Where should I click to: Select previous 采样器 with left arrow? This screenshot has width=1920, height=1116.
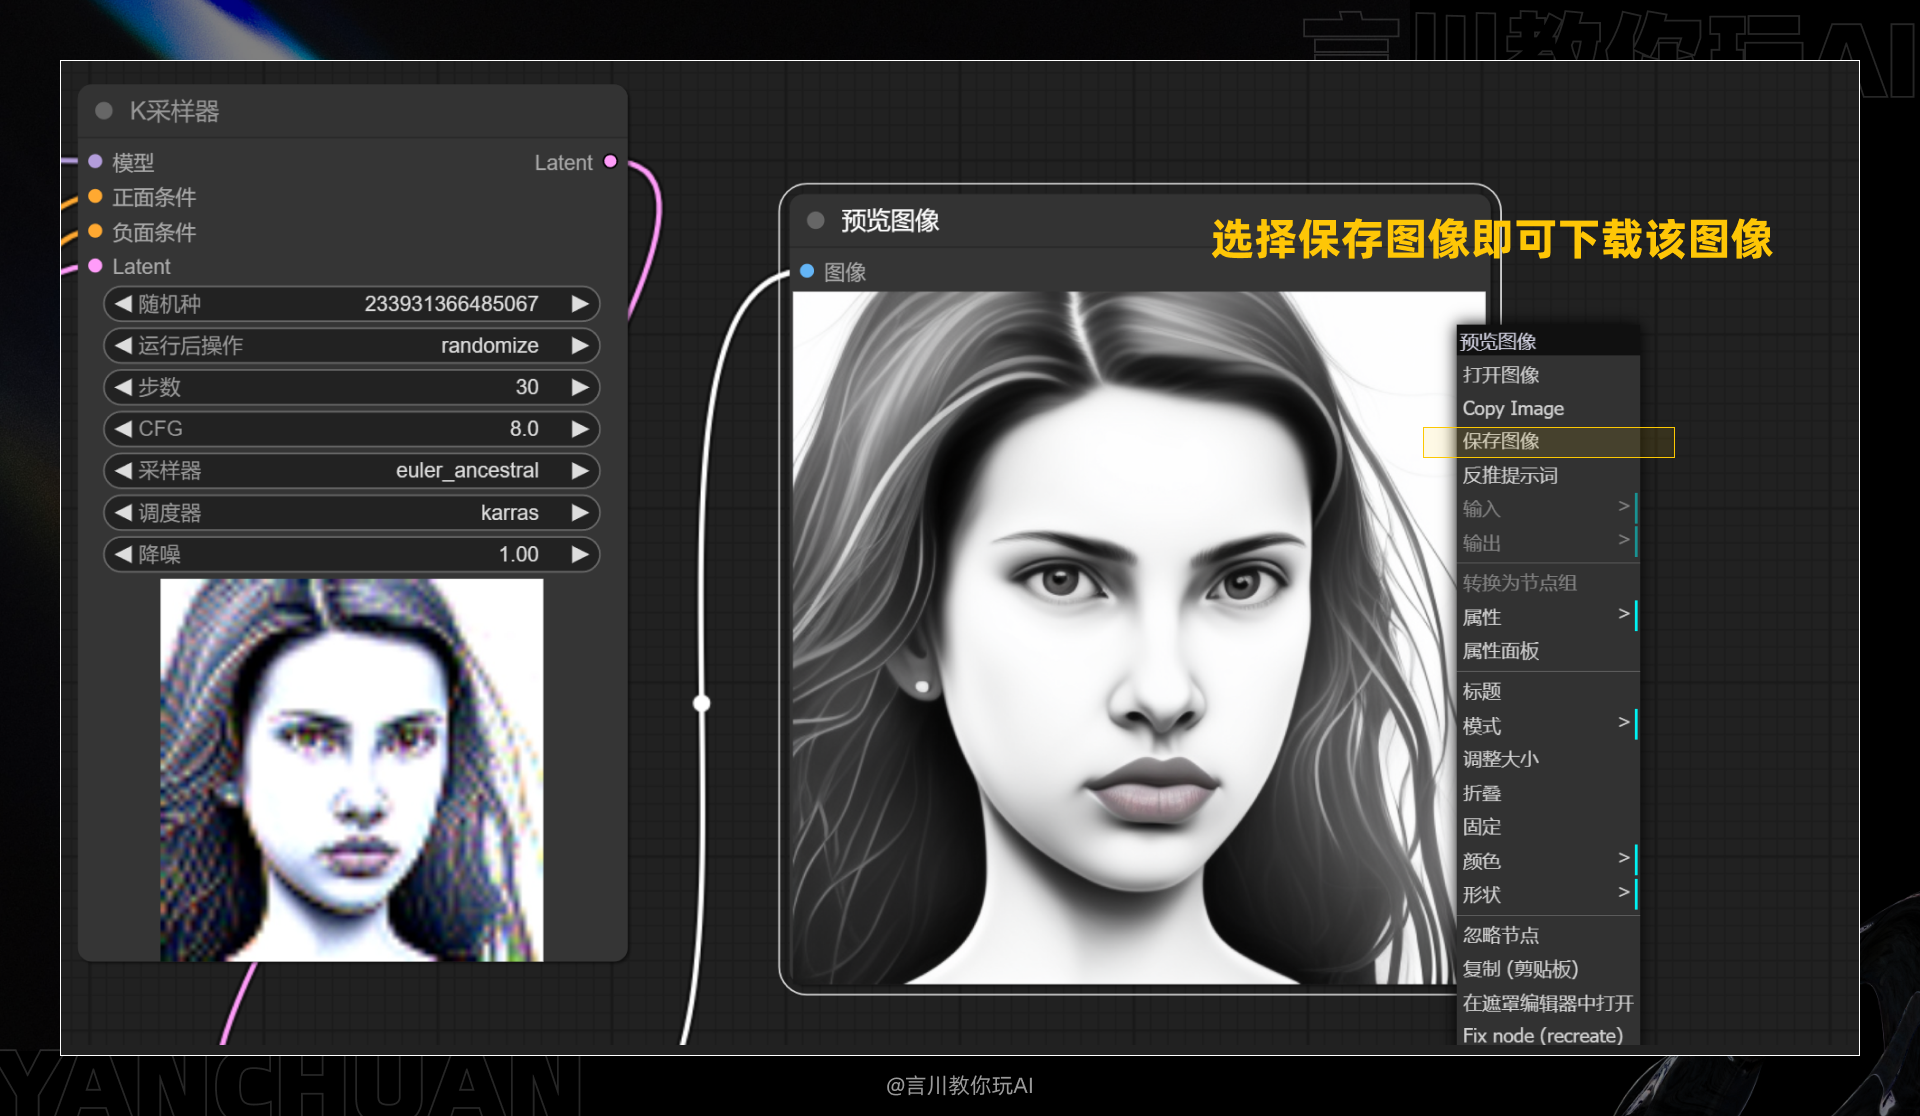click(123, 470)
